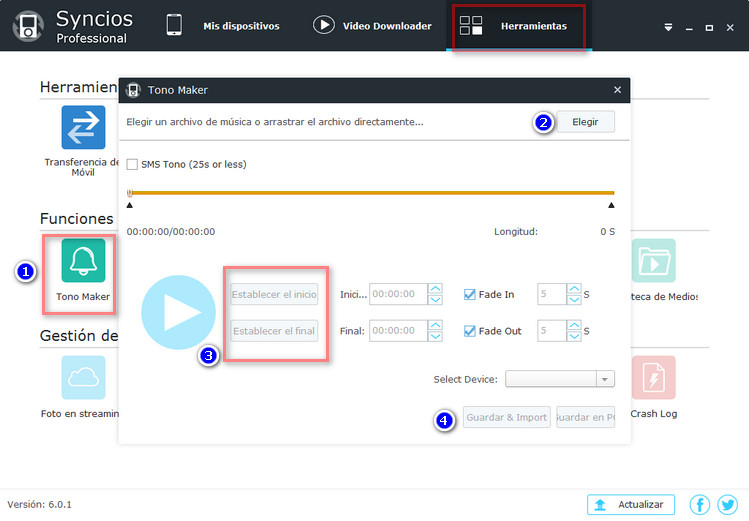Open the Foto en streaming cloud icon
The width and height of the screenshot is (749, 521).
pos(83,377)
